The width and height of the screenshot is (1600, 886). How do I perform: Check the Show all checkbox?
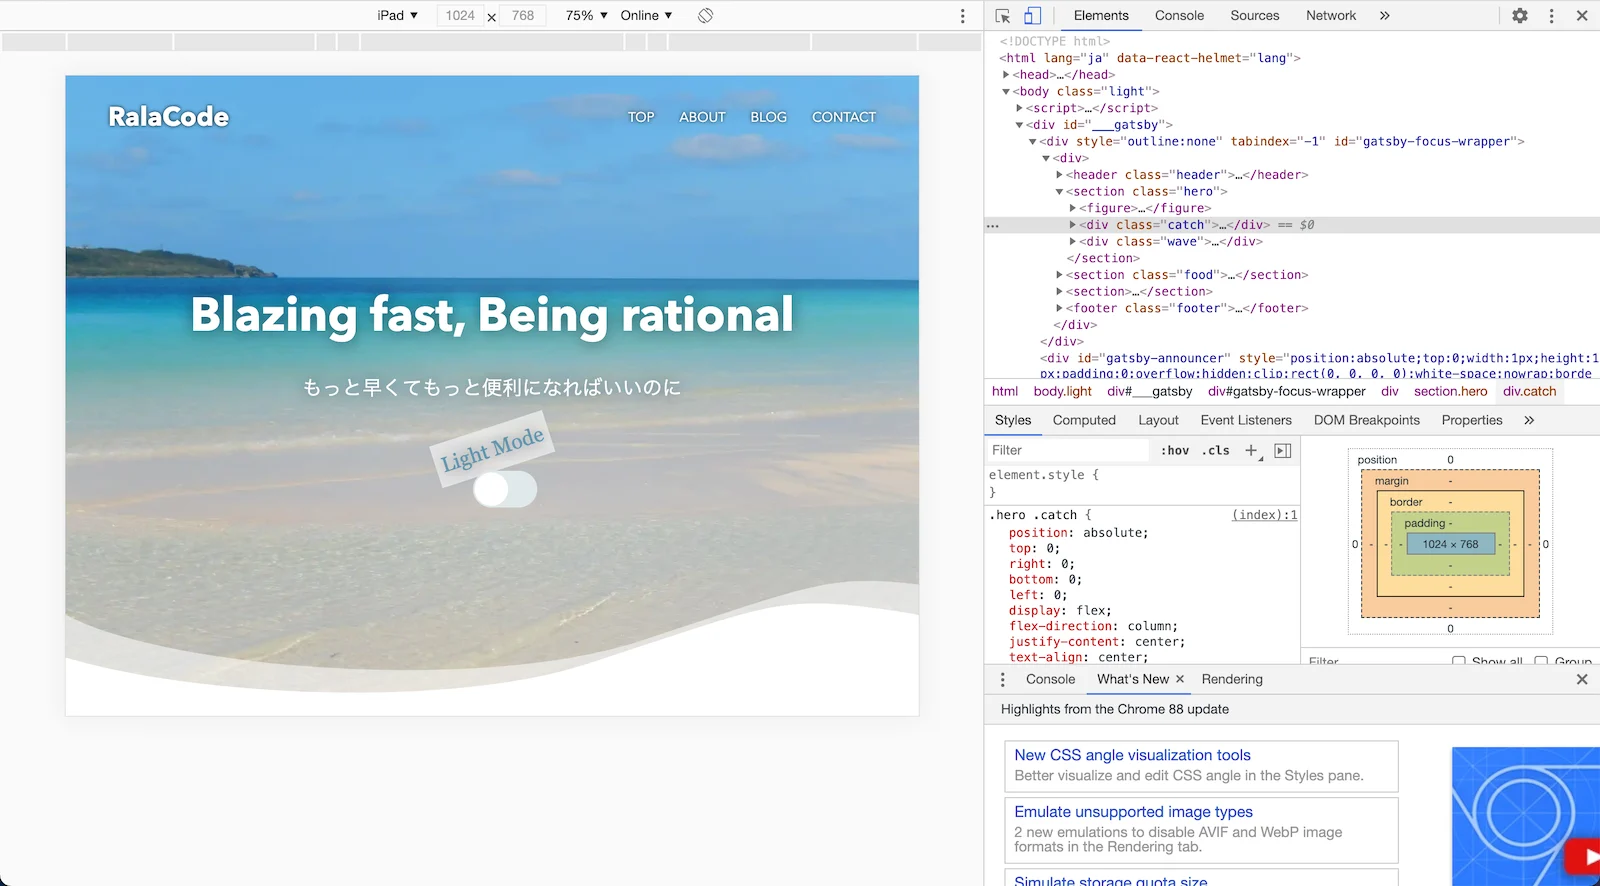coord(1459,662)
